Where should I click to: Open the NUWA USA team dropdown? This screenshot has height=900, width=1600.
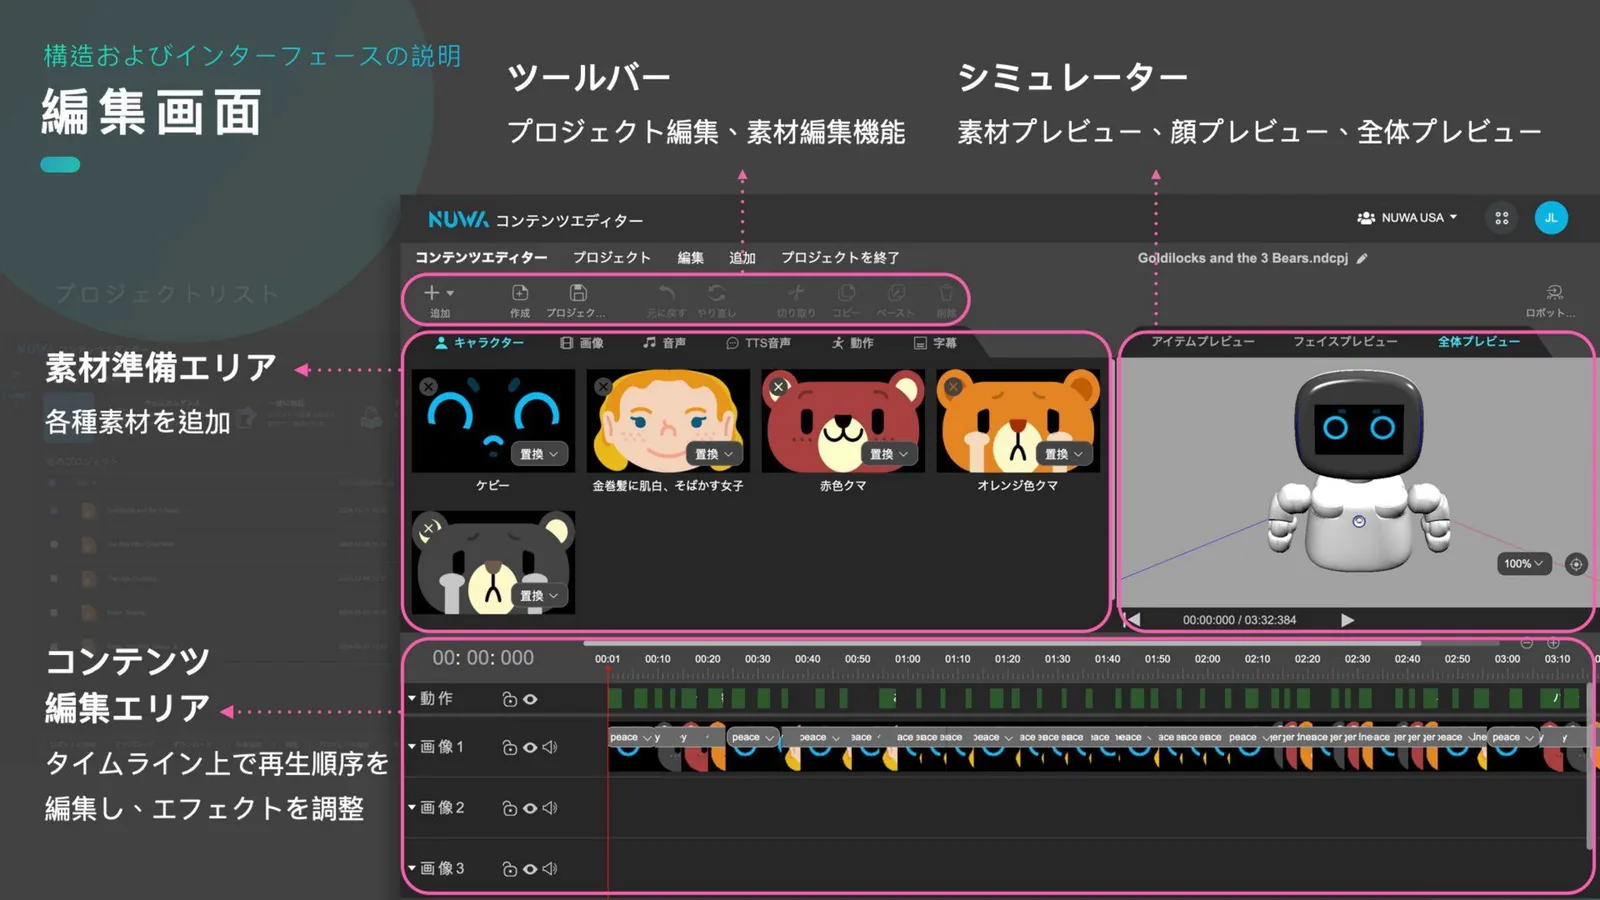(x=1407, y=218)
